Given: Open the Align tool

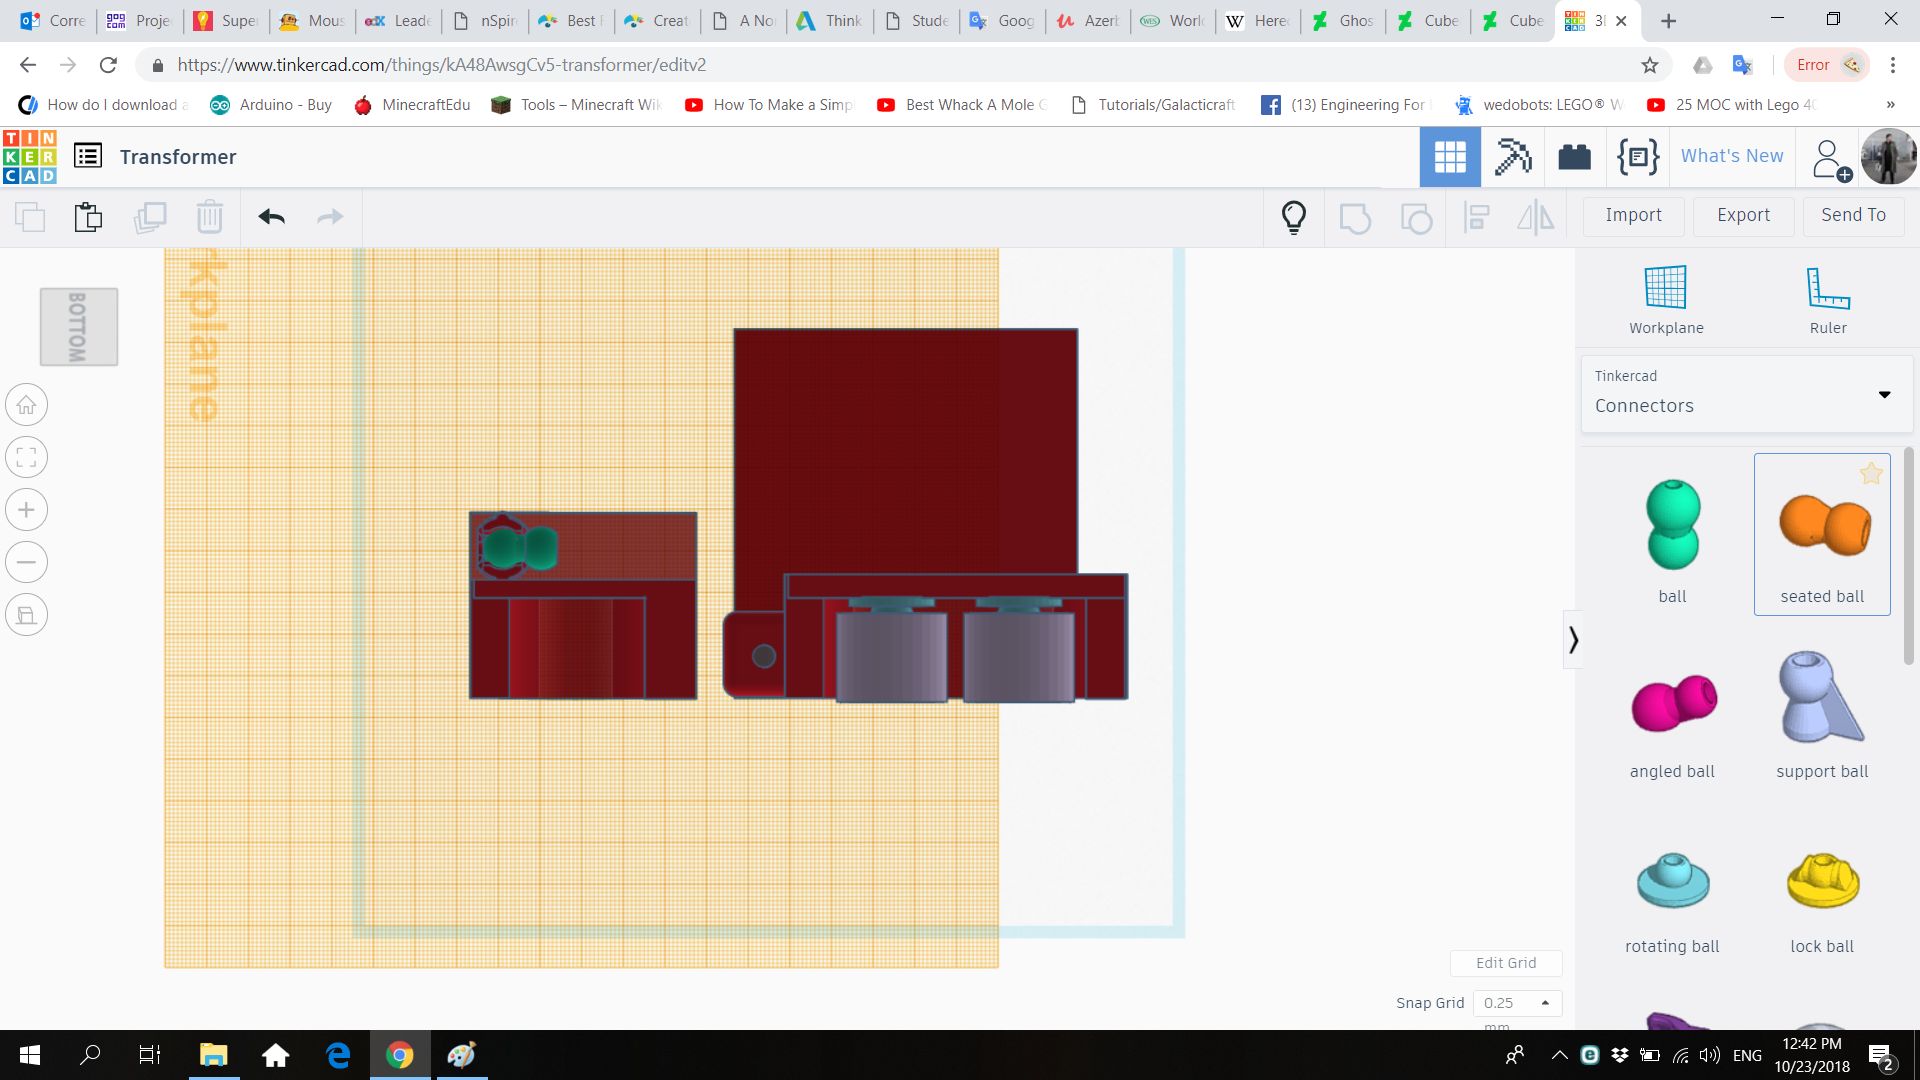Looking at the screenshot, I should coord(1477,217).
